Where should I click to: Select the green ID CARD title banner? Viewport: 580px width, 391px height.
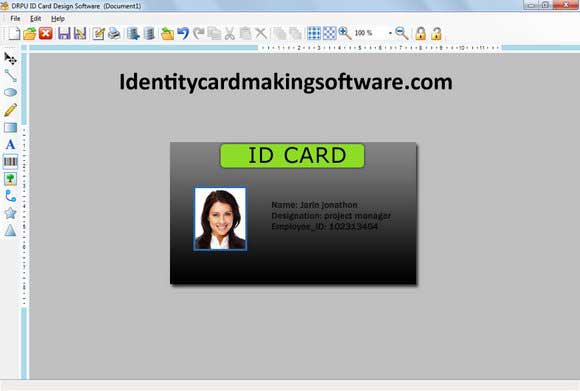tap(292, 156)
